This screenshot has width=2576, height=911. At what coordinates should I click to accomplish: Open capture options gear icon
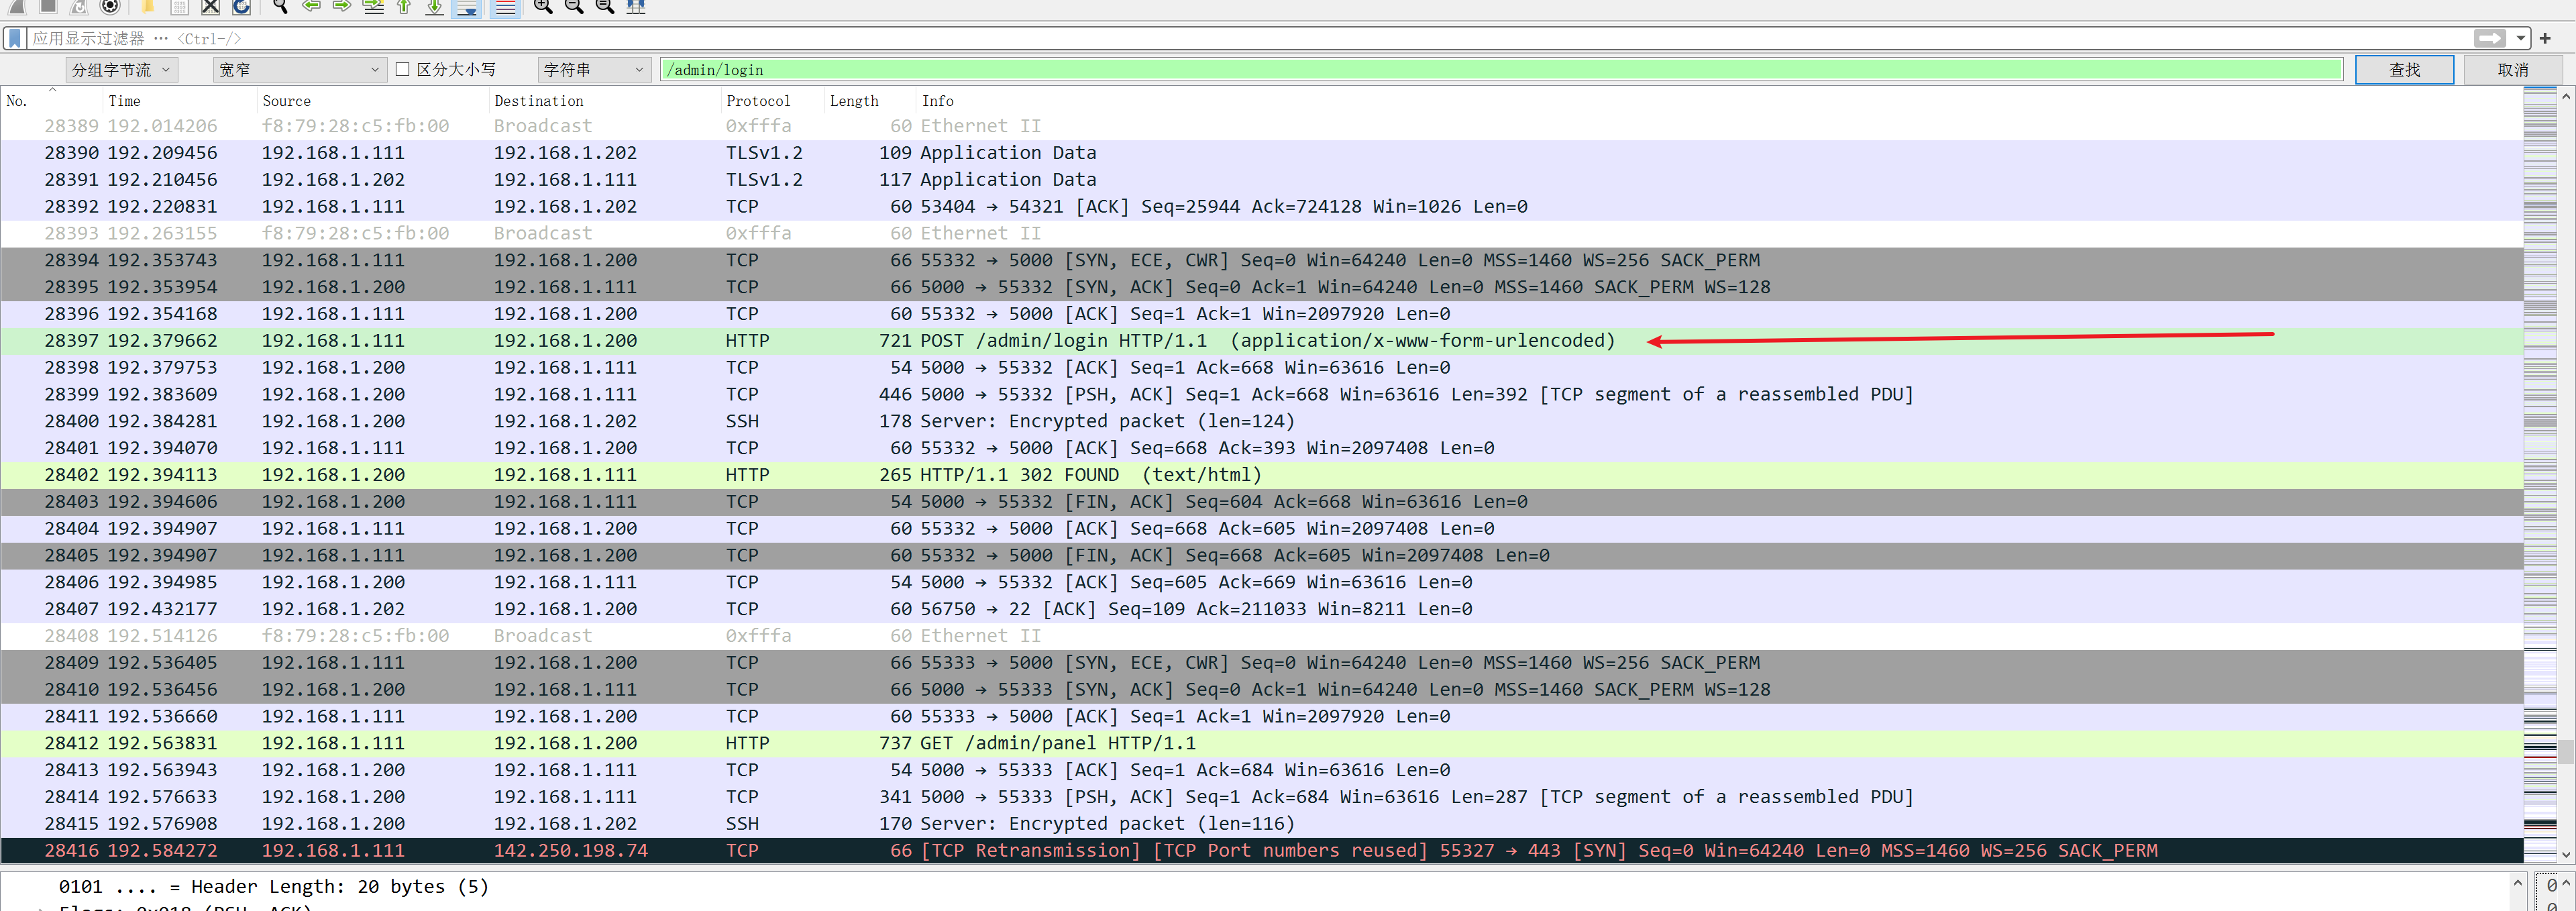click(x=111, y=6)
